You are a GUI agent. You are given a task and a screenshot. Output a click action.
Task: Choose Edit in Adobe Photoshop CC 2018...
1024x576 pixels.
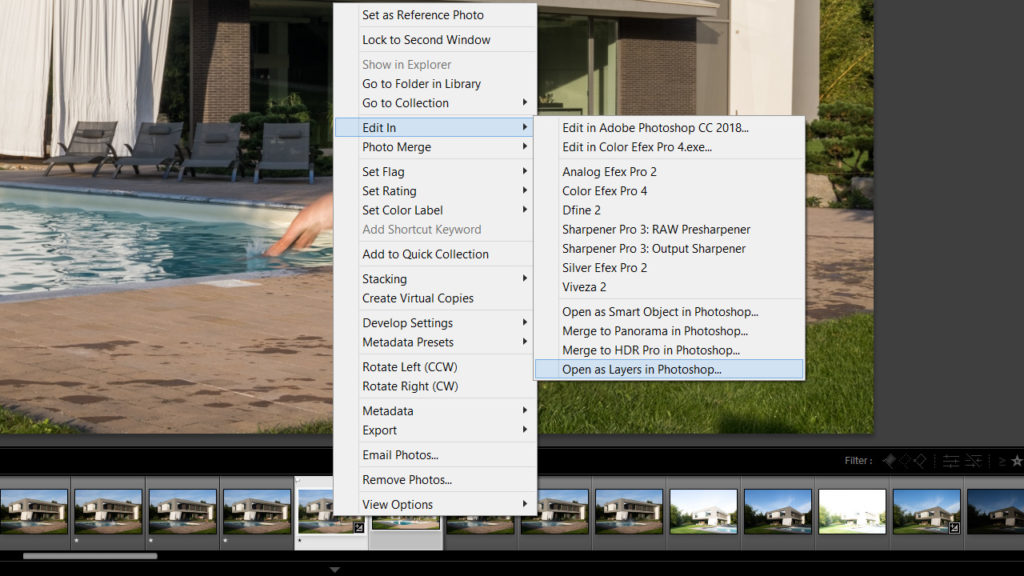pos(669,127)
